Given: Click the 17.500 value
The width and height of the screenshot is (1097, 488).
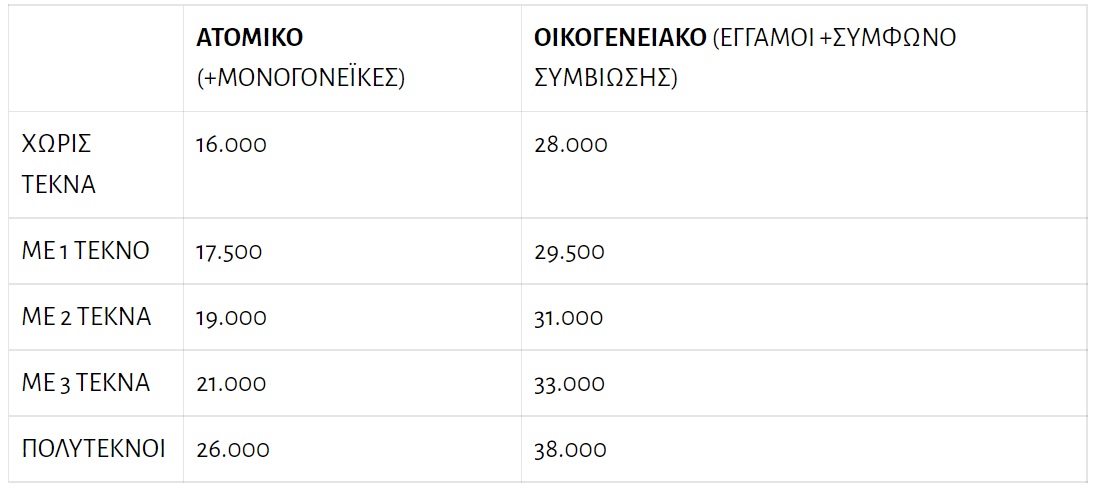Looking at the screenshot, I should pos(229,252).
